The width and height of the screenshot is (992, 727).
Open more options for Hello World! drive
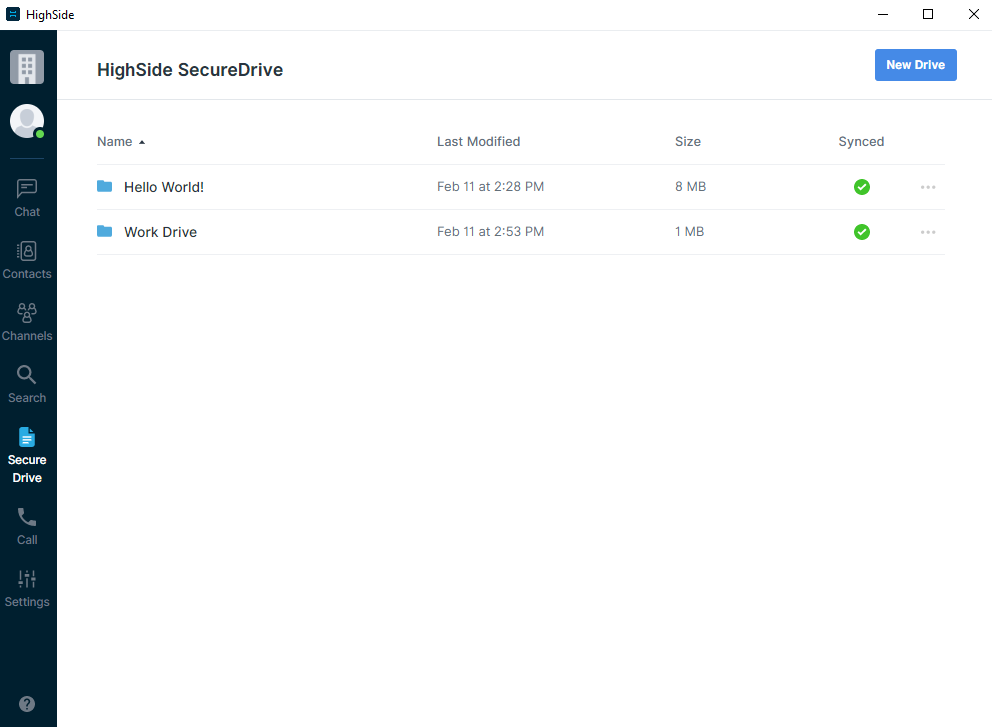[928, 187]
